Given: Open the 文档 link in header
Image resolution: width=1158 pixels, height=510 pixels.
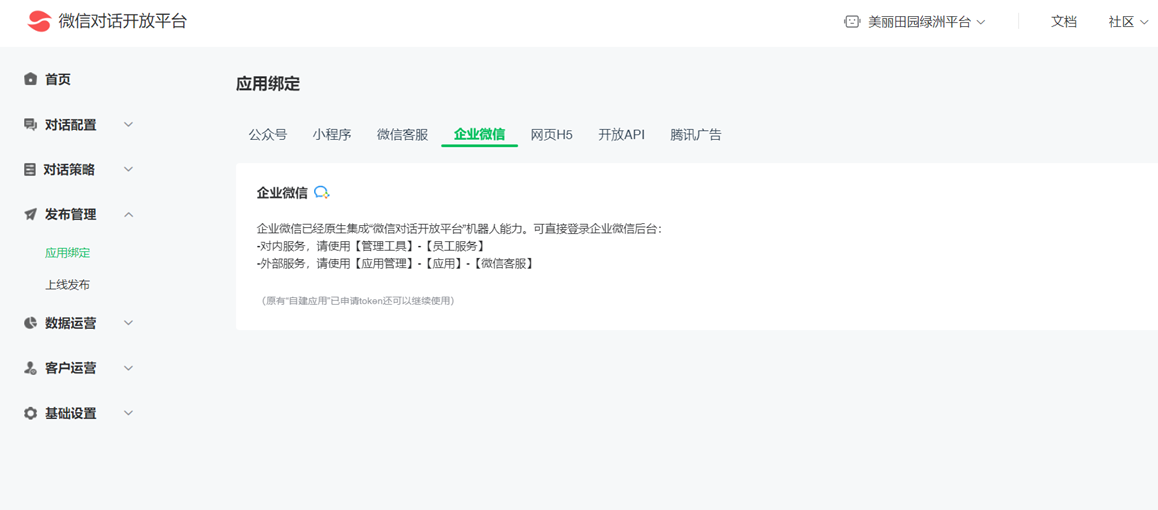Looking at the screenshot, I should coord(1063,22).
